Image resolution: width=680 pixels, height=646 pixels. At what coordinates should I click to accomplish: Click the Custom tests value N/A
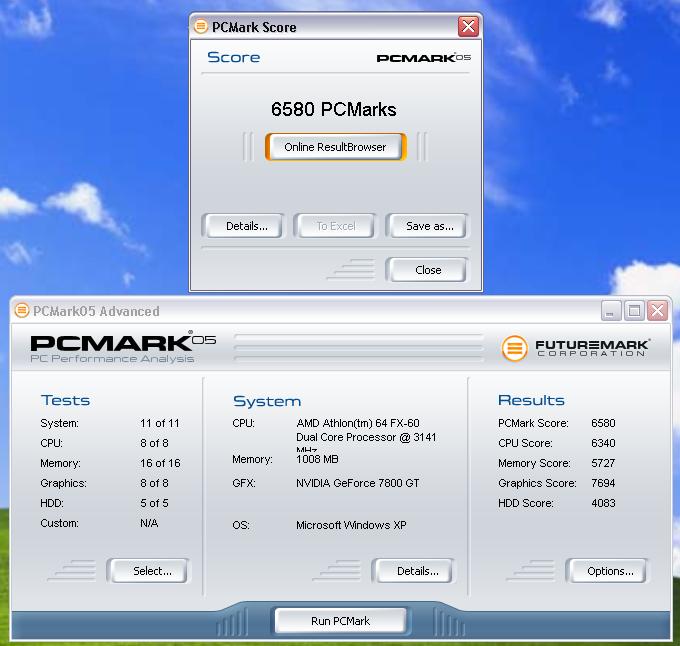(x=149, y=523)
